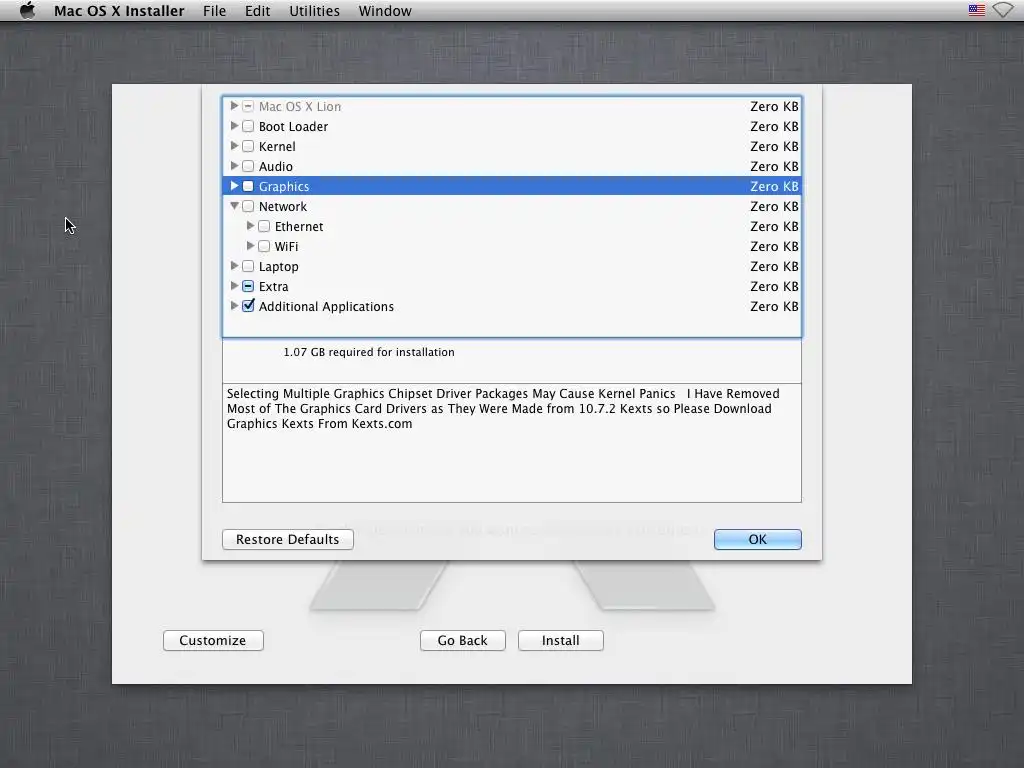The image size is (1024, 768).
Task: Open the Mac OS X Installer menu
Action: point(119,11)
